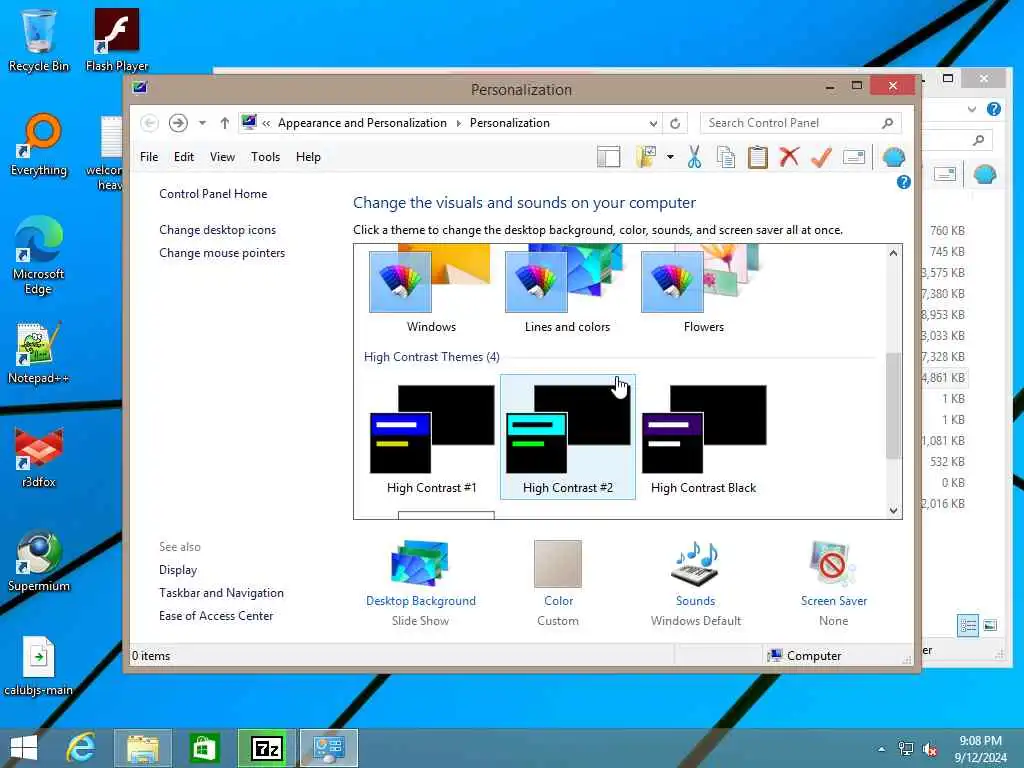The image size is (1024, 768).
Task: Click the Properties toolbar icon in Personalization
Action: 854,157
